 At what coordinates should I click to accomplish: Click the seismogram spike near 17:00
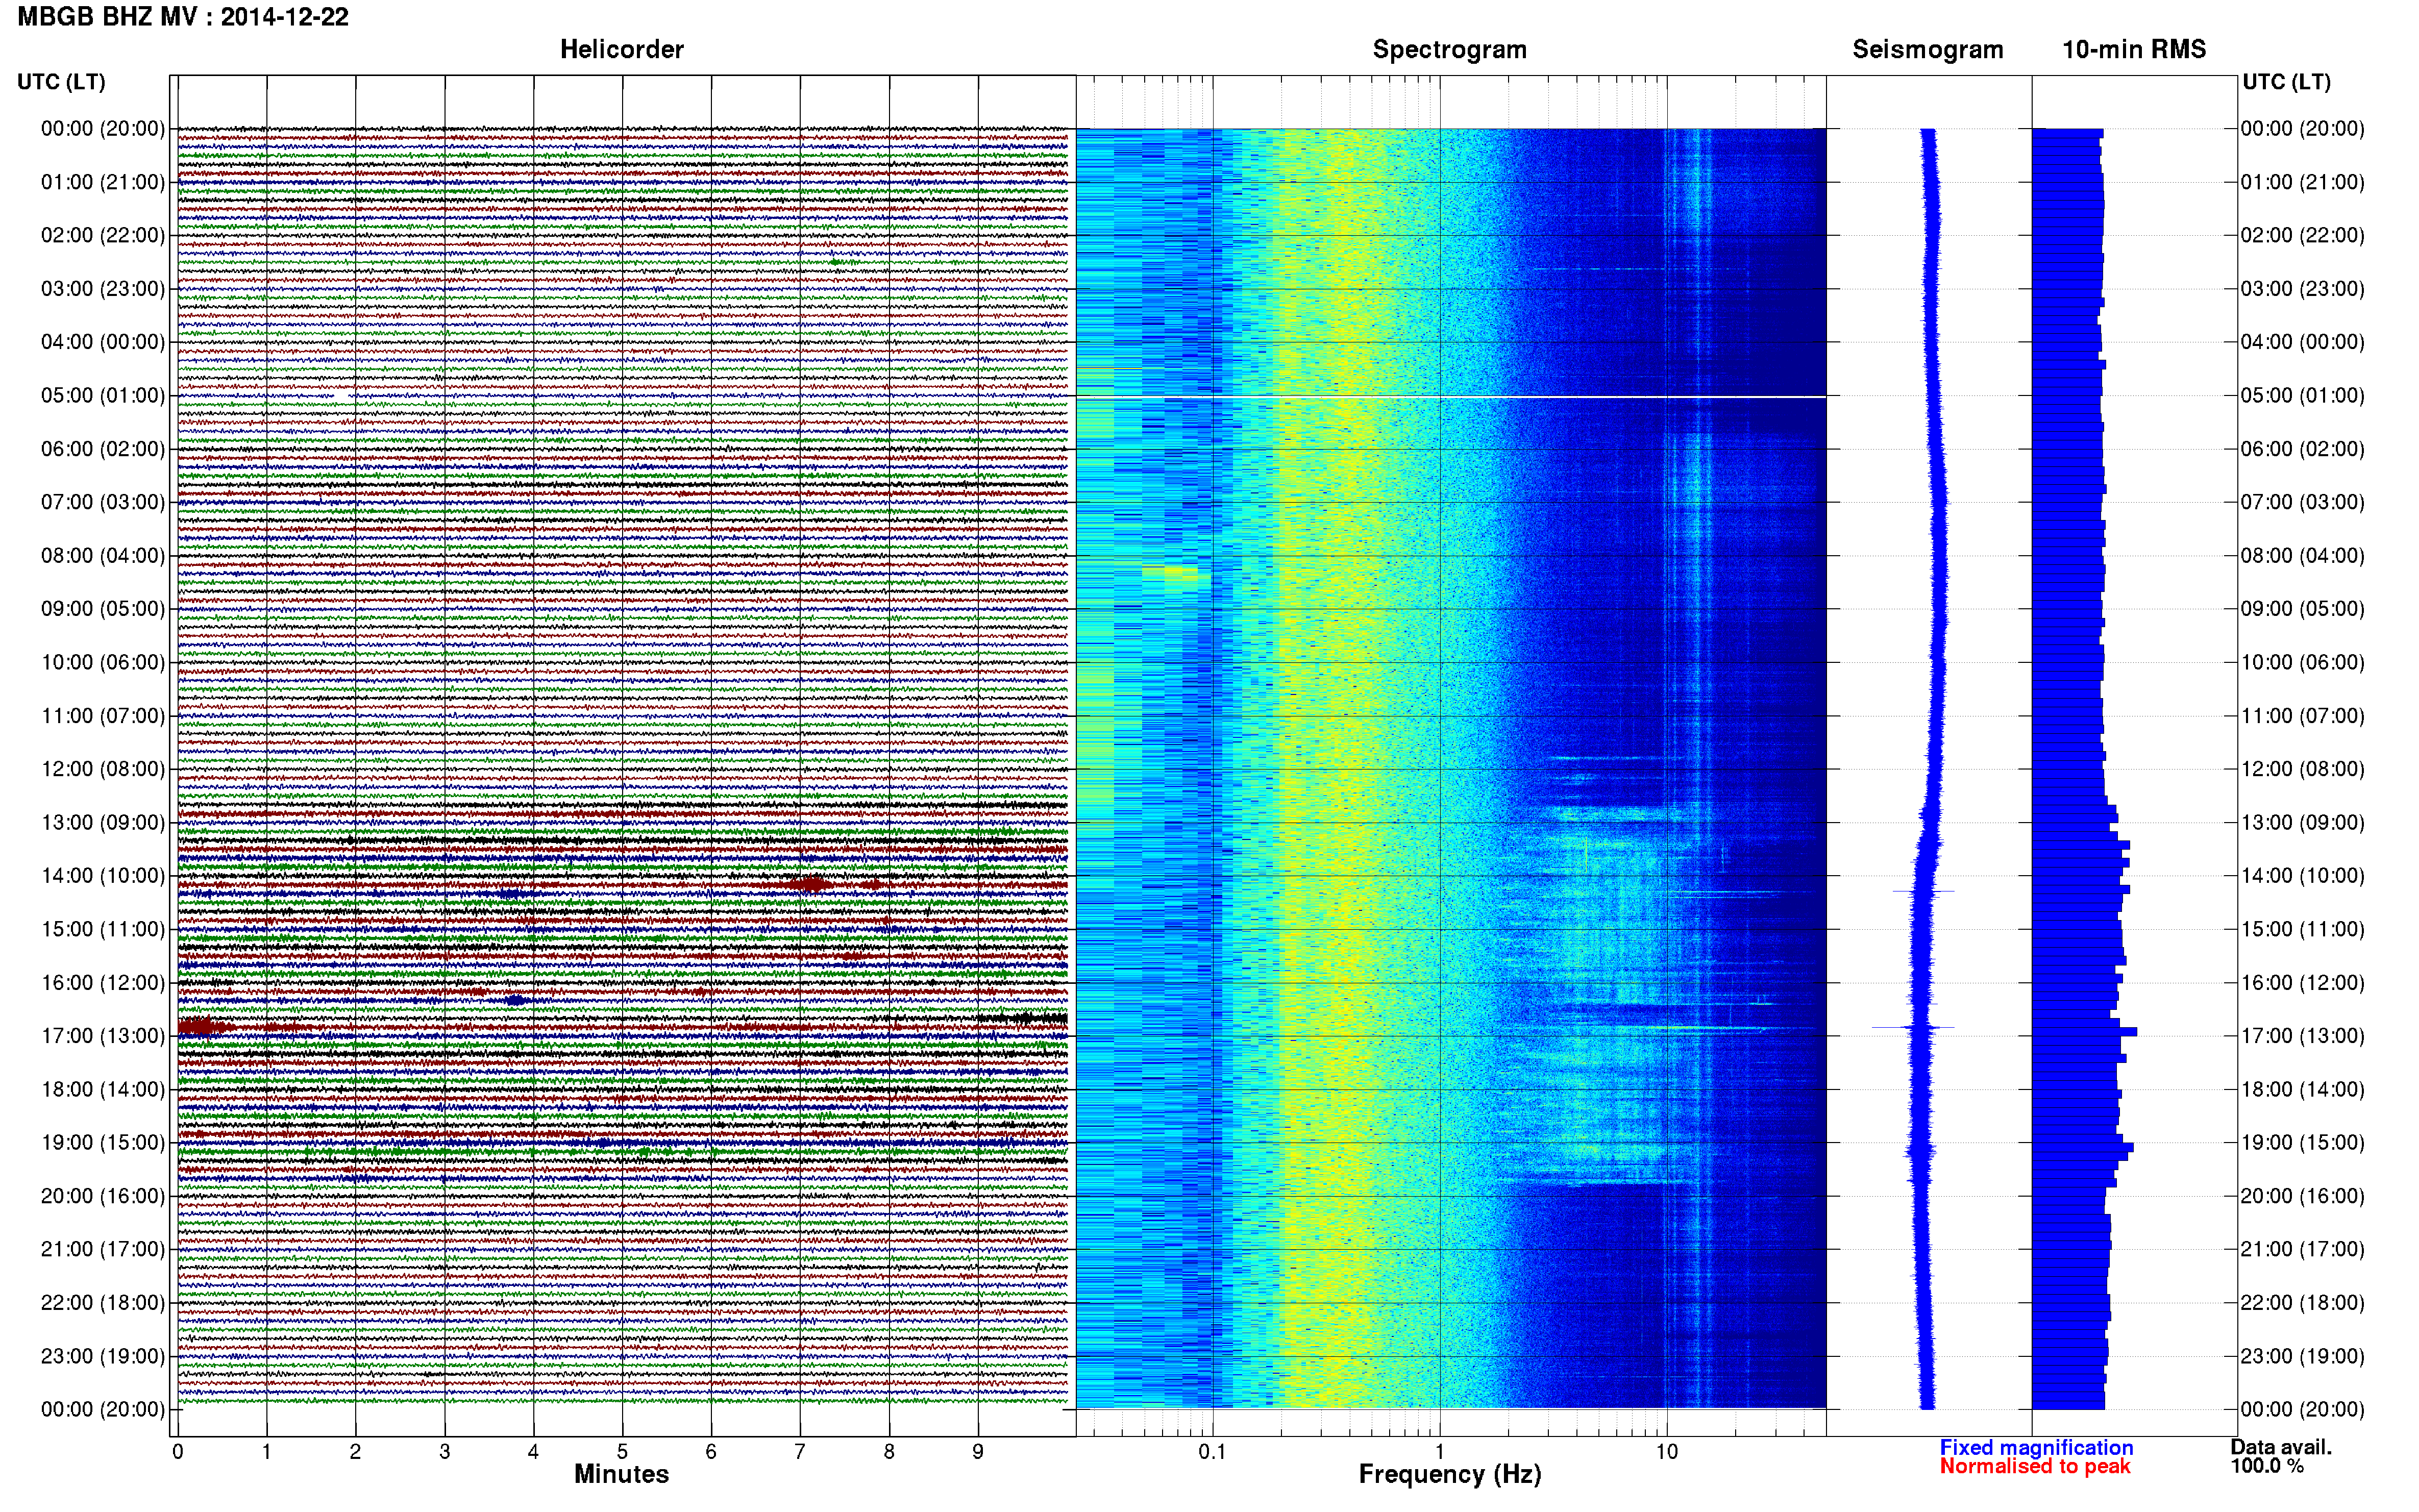1912,1027
